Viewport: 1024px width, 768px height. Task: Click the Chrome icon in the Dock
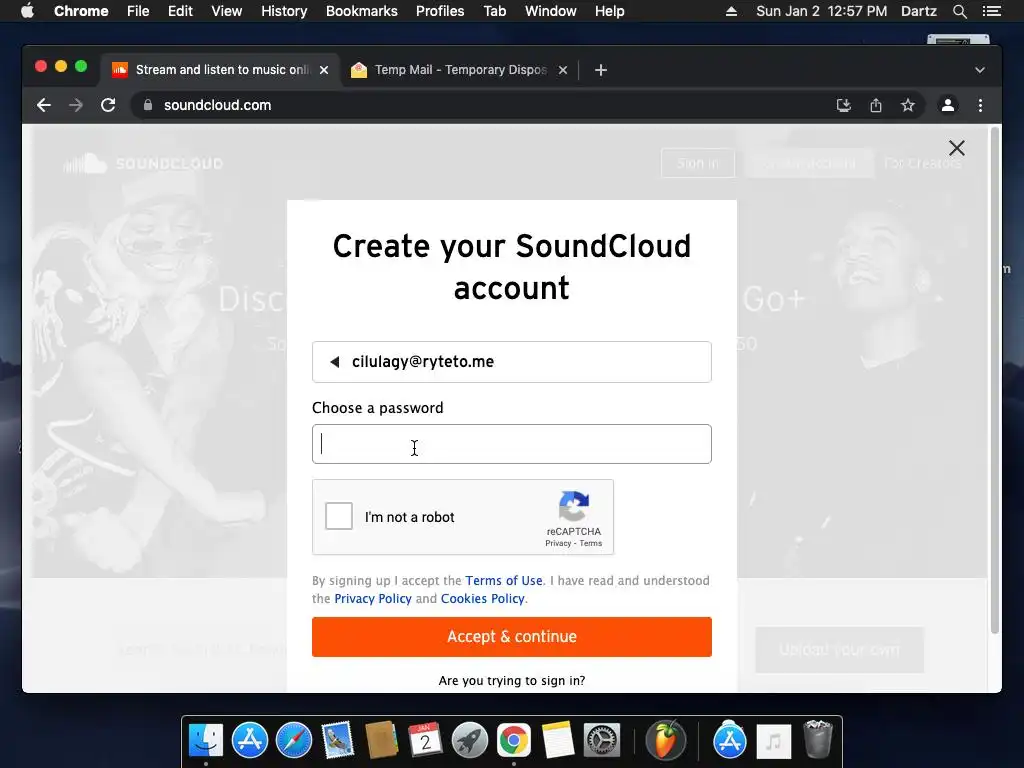[514, 741]
